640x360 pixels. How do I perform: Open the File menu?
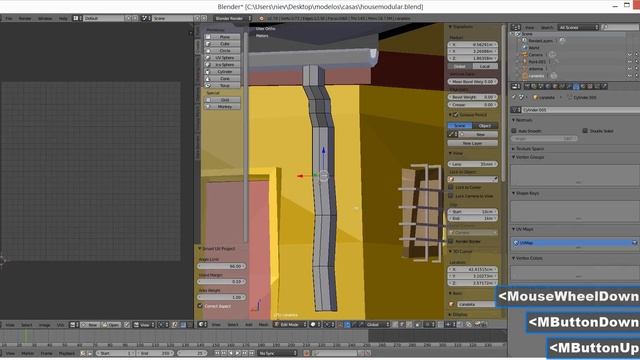[8, 18]
